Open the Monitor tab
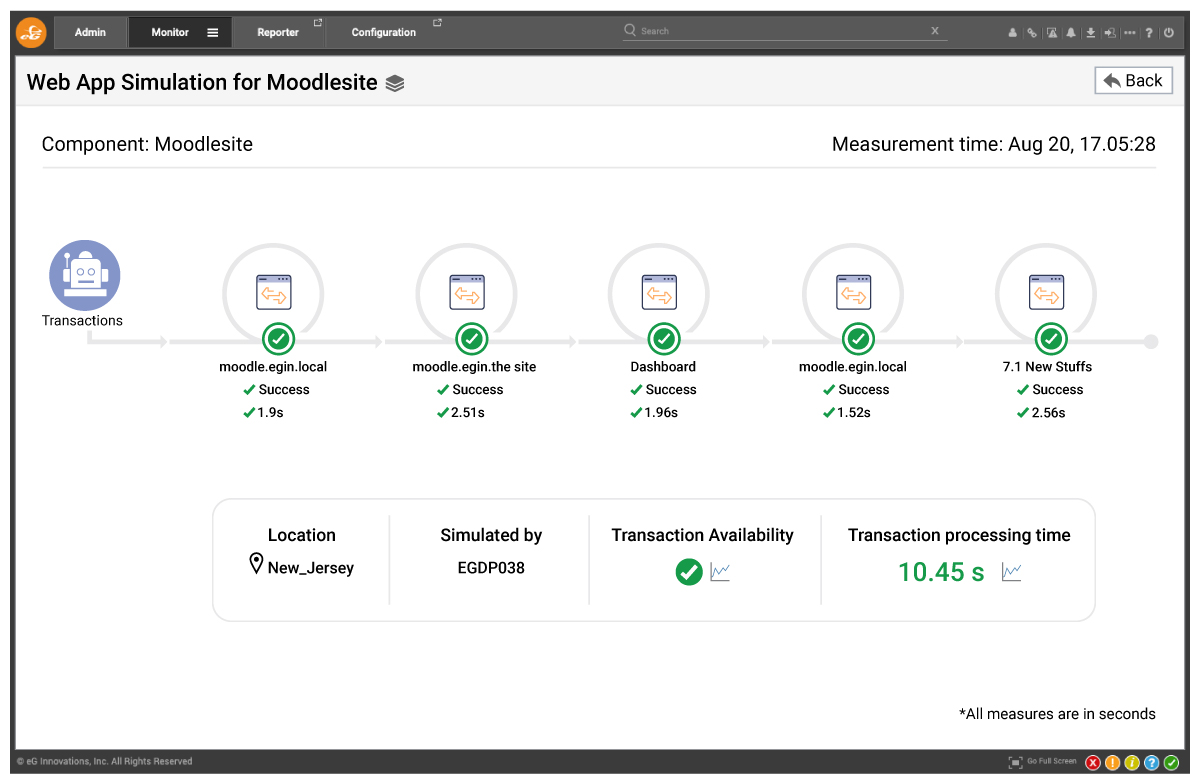 click(x=180, y=32)
